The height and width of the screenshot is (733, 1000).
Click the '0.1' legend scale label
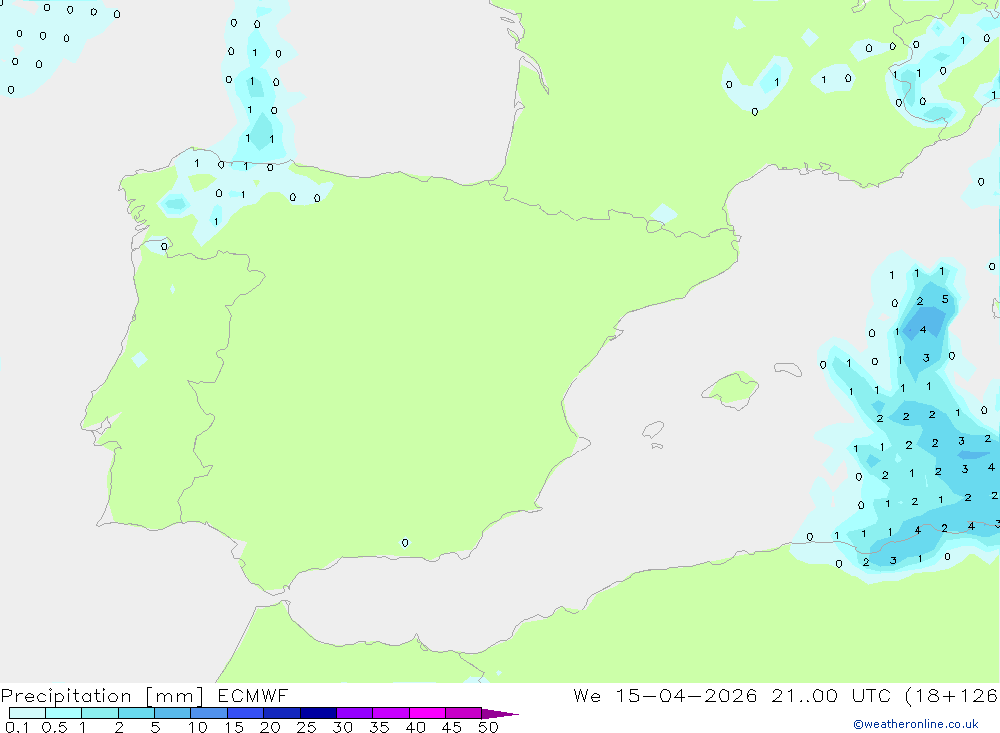coord(17,727)
